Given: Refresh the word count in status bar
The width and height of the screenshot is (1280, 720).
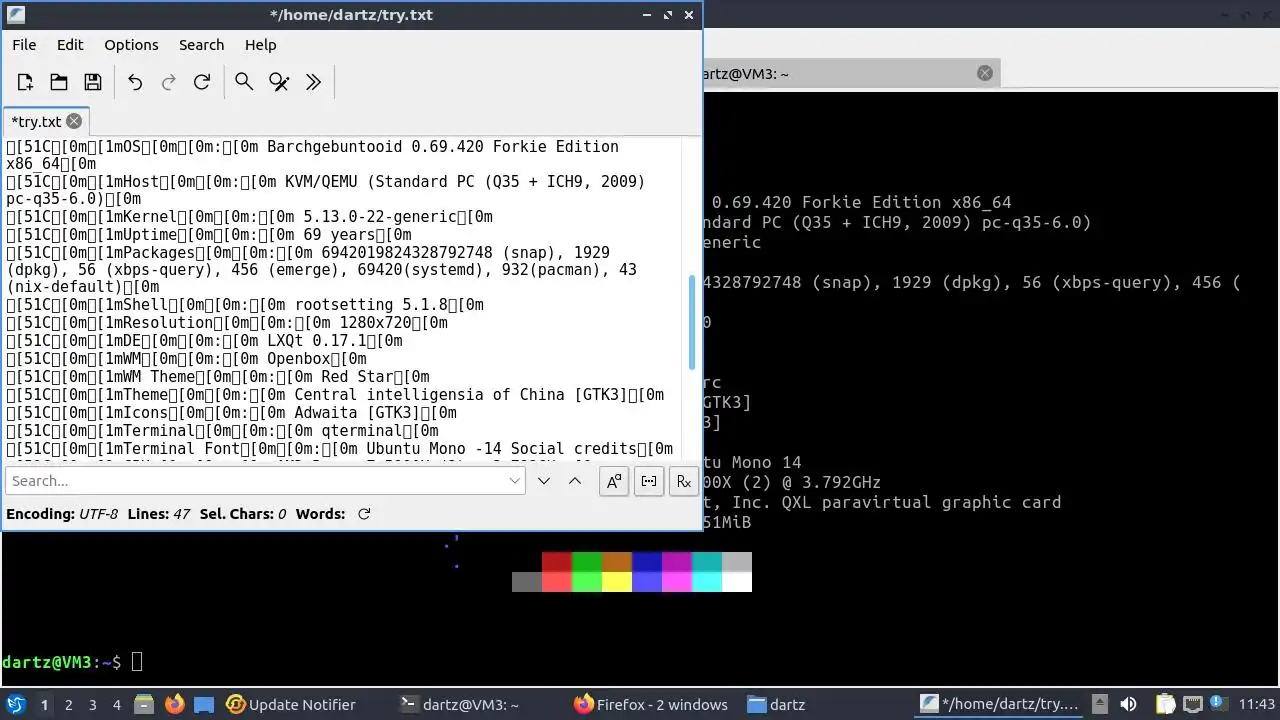Looking at the screenshot, I should point(364,514).
